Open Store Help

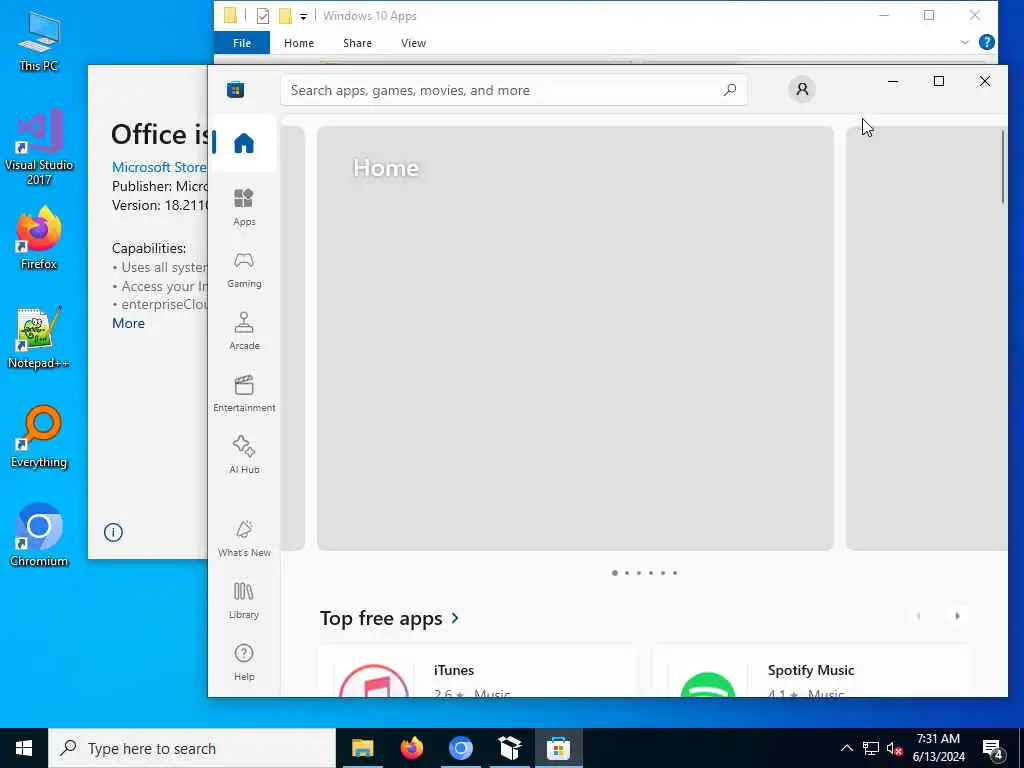pos(244,662)
